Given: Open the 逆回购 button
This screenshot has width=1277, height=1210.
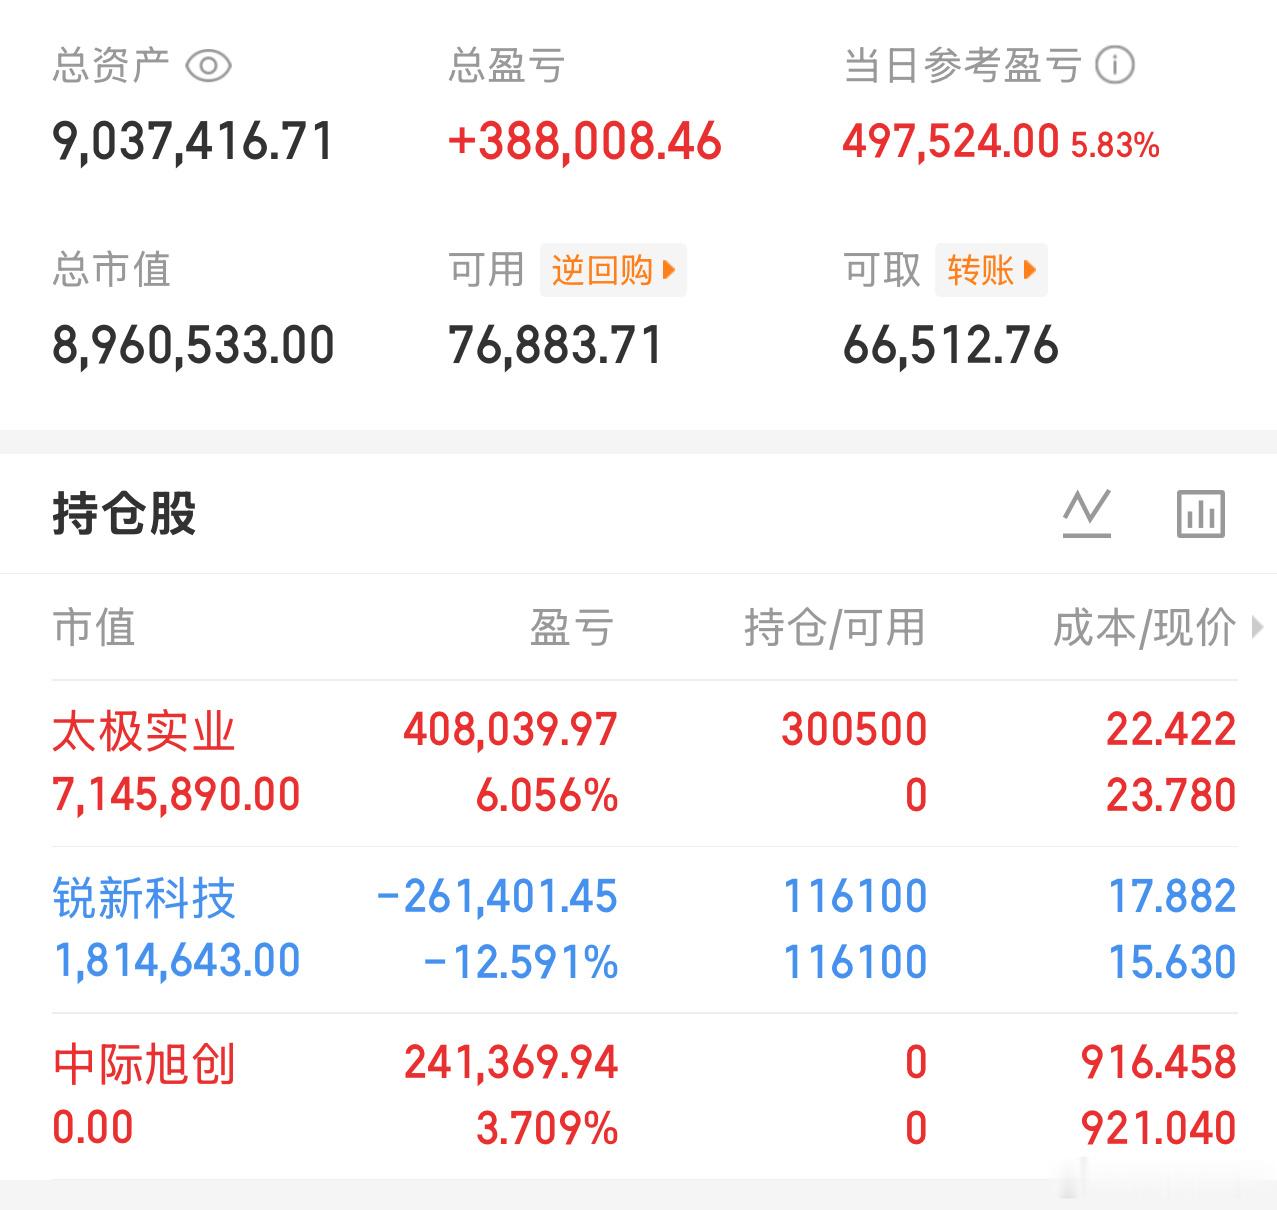Looking at the screenshot, I should (613, 270).
